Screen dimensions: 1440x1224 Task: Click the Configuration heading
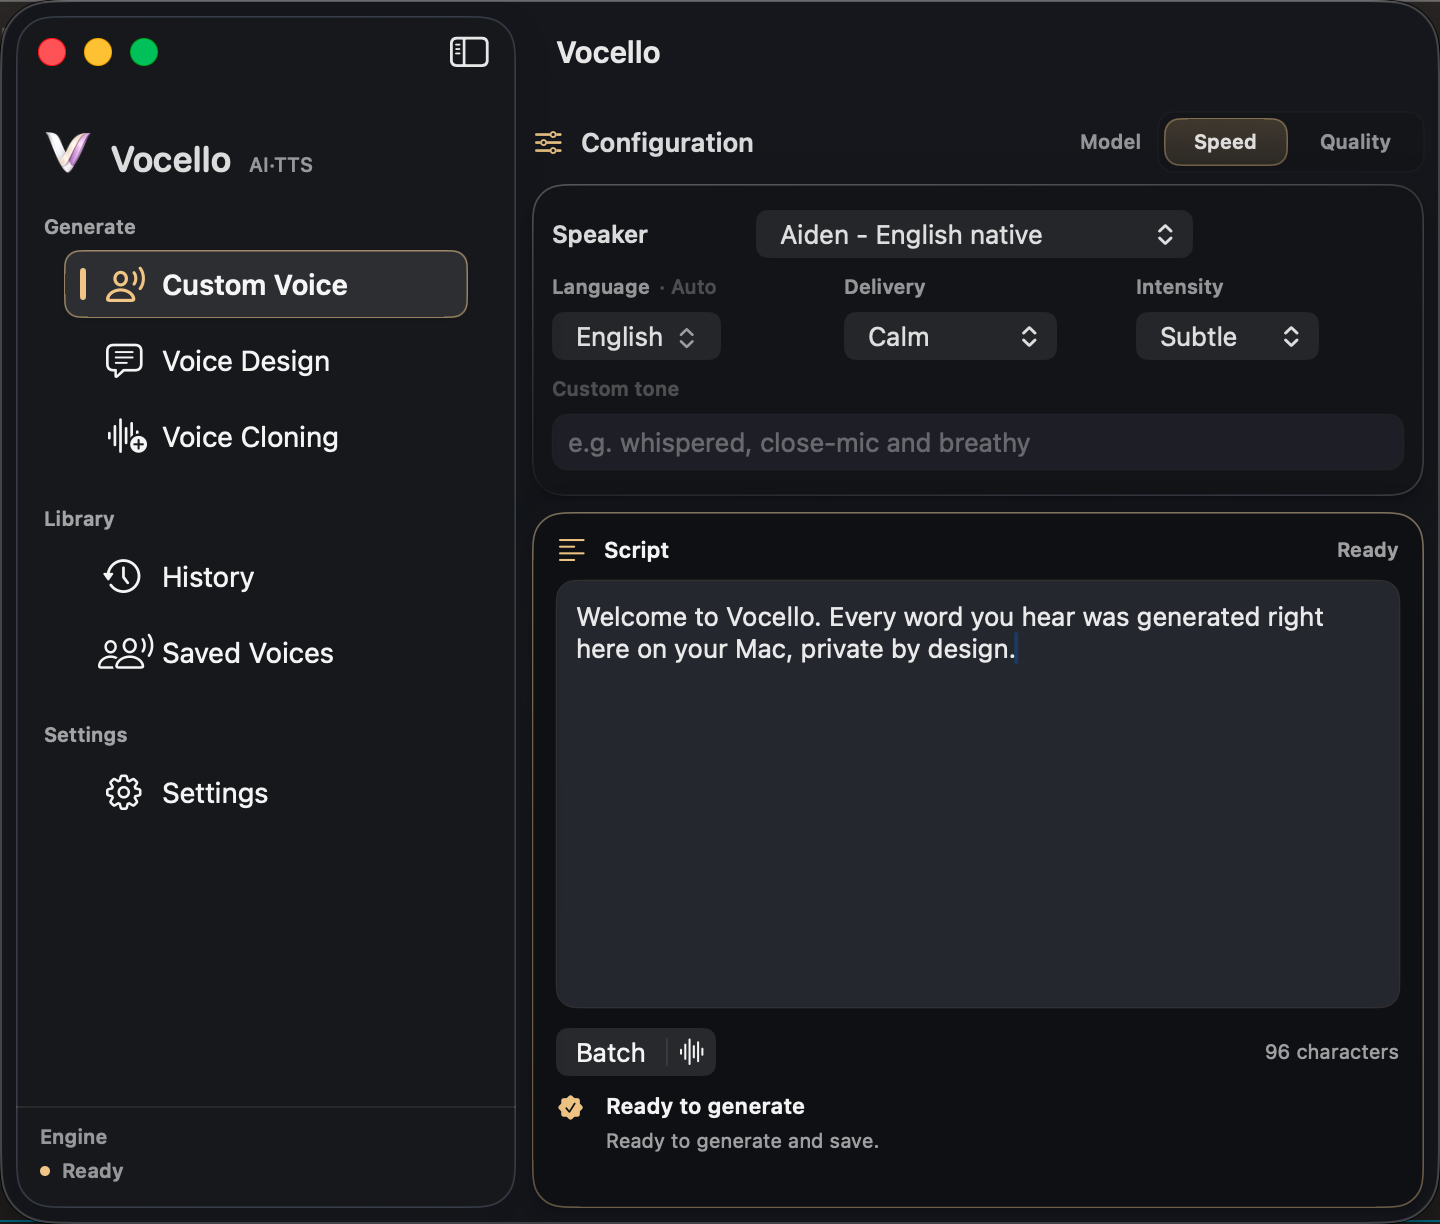coord(667,143)
